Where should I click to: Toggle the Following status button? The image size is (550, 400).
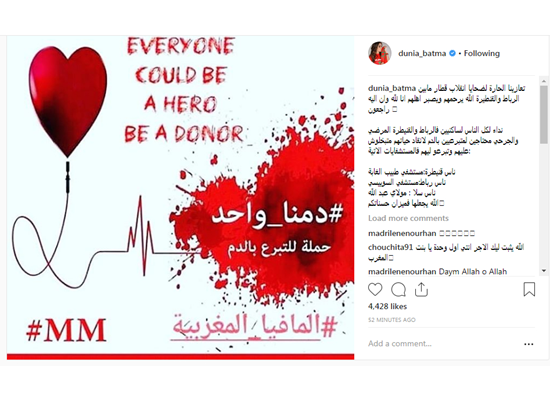[482, 53]
